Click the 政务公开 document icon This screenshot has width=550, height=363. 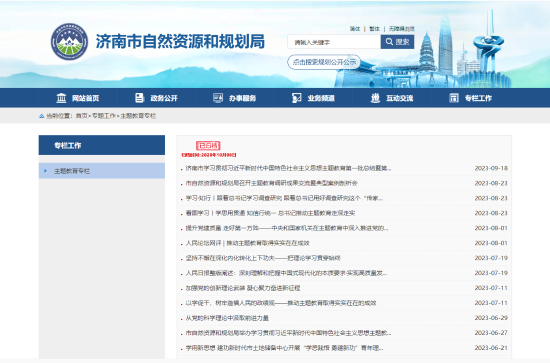click(x=139, y=98)
